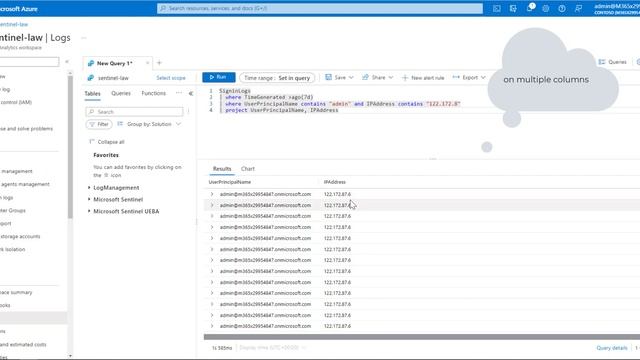This screenshot has height=360, width=640.
Task: Click the horizontal results scrollbar
Action: [x=422, y=337]
